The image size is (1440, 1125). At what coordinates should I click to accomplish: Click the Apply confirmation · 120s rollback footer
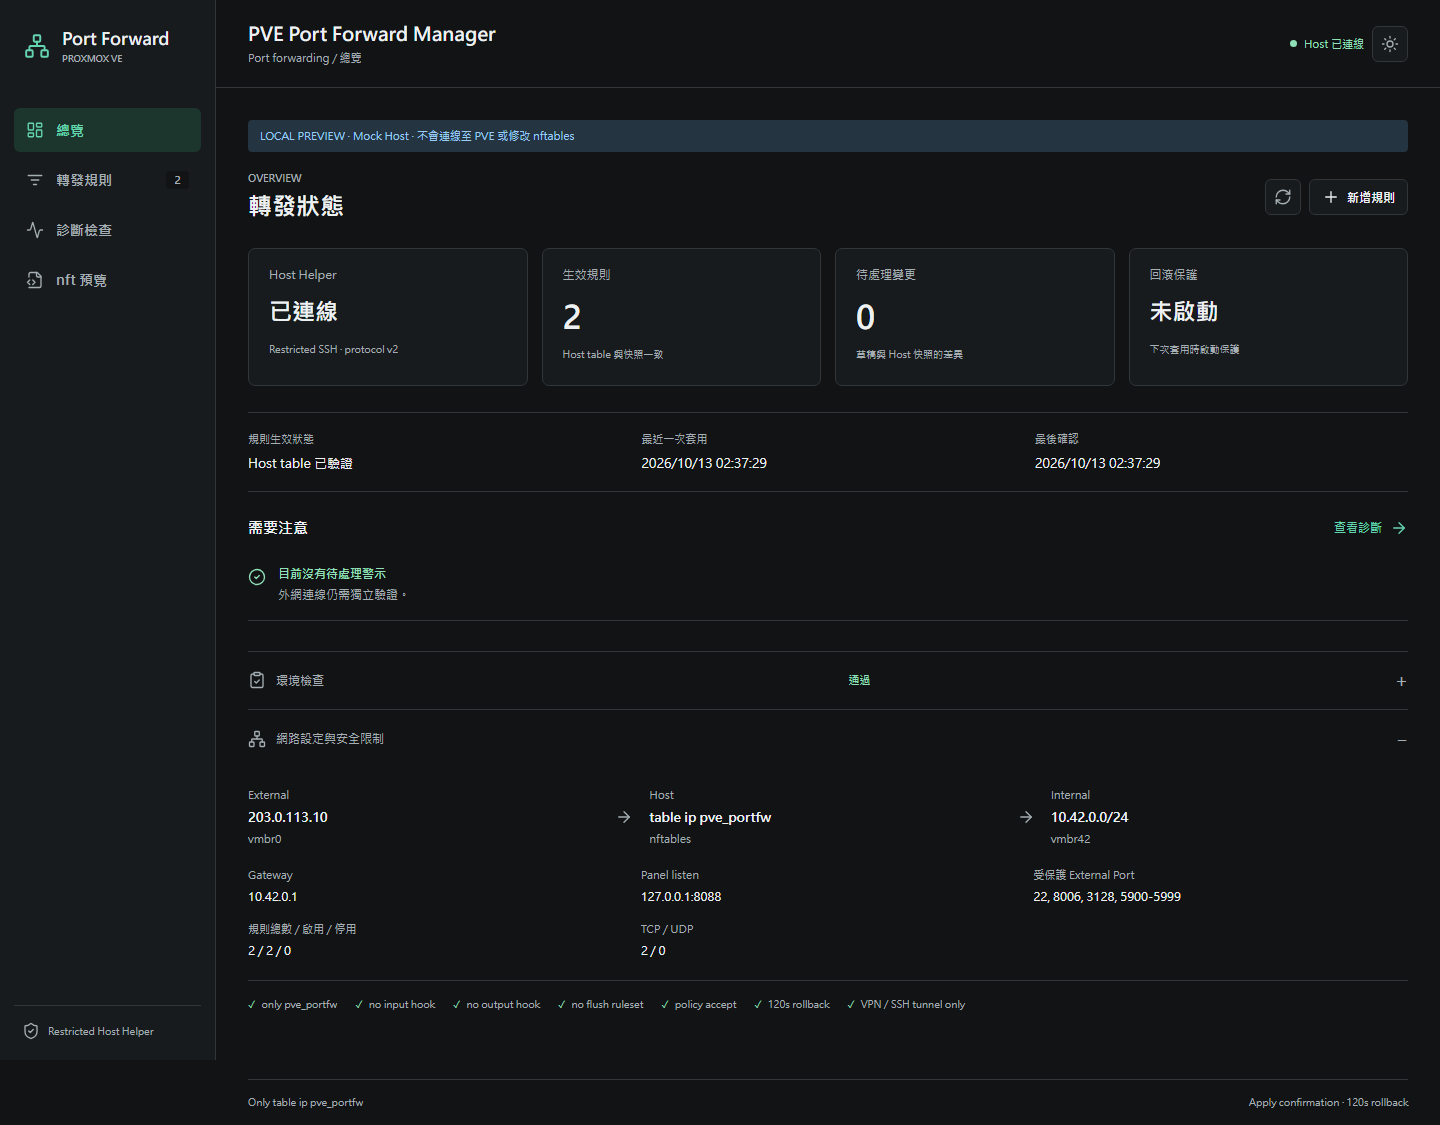pos(1328,1102)
